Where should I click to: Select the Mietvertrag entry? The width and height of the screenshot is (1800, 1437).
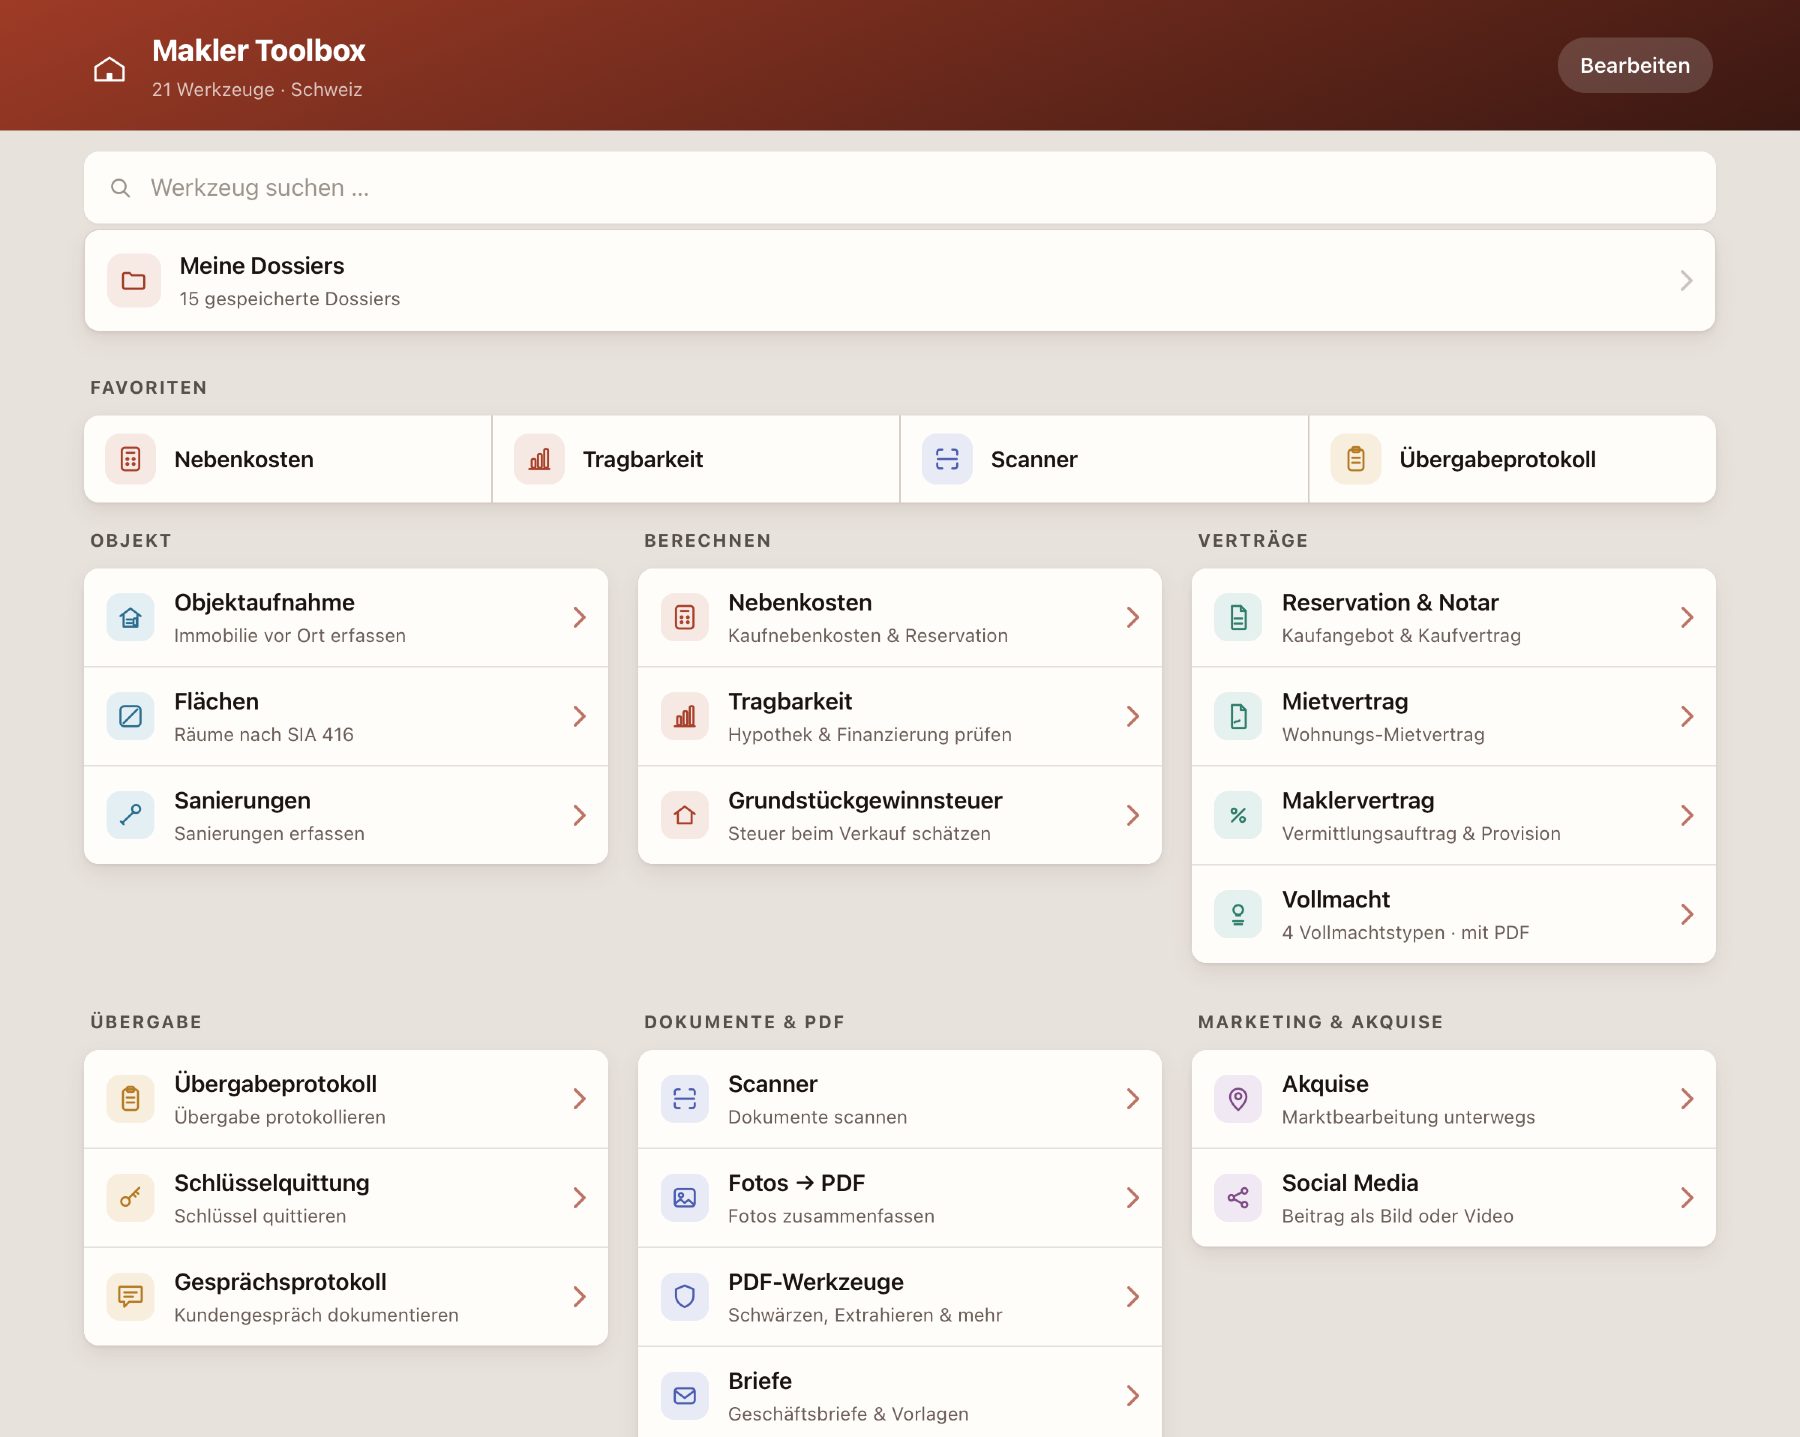pyautogui.click(x=1454, y=717)
